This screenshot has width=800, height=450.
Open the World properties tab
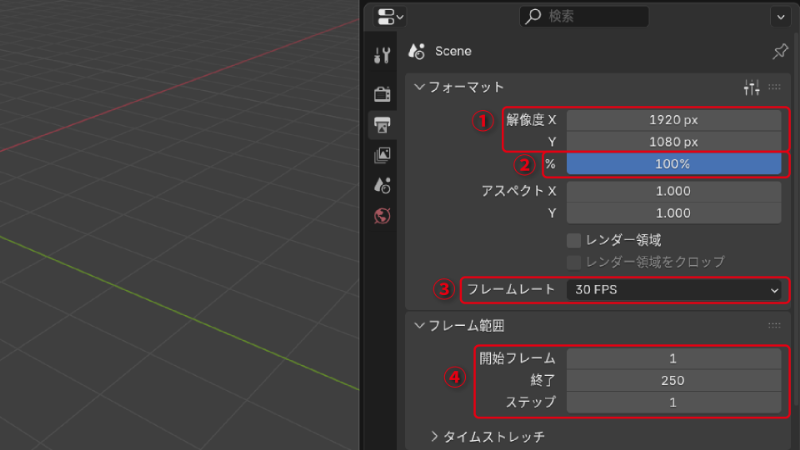pos(382,216)
